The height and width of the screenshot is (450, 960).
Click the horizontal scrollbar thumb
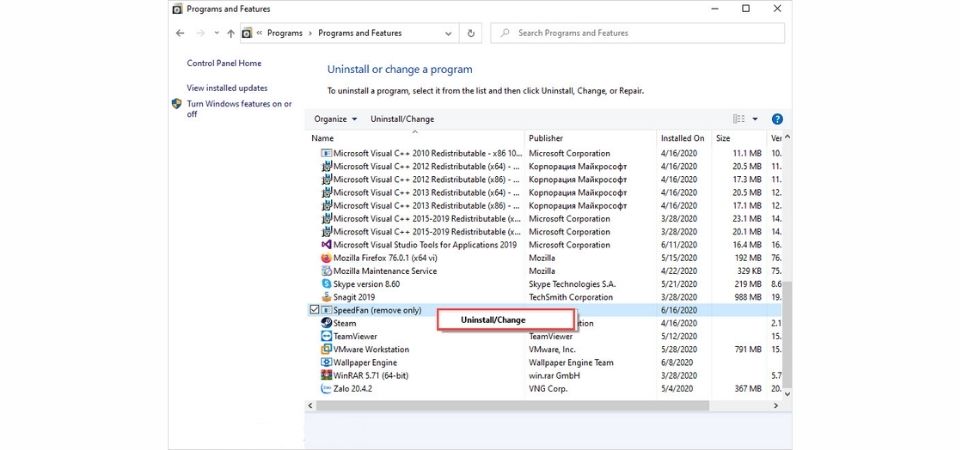coord(512,406)
